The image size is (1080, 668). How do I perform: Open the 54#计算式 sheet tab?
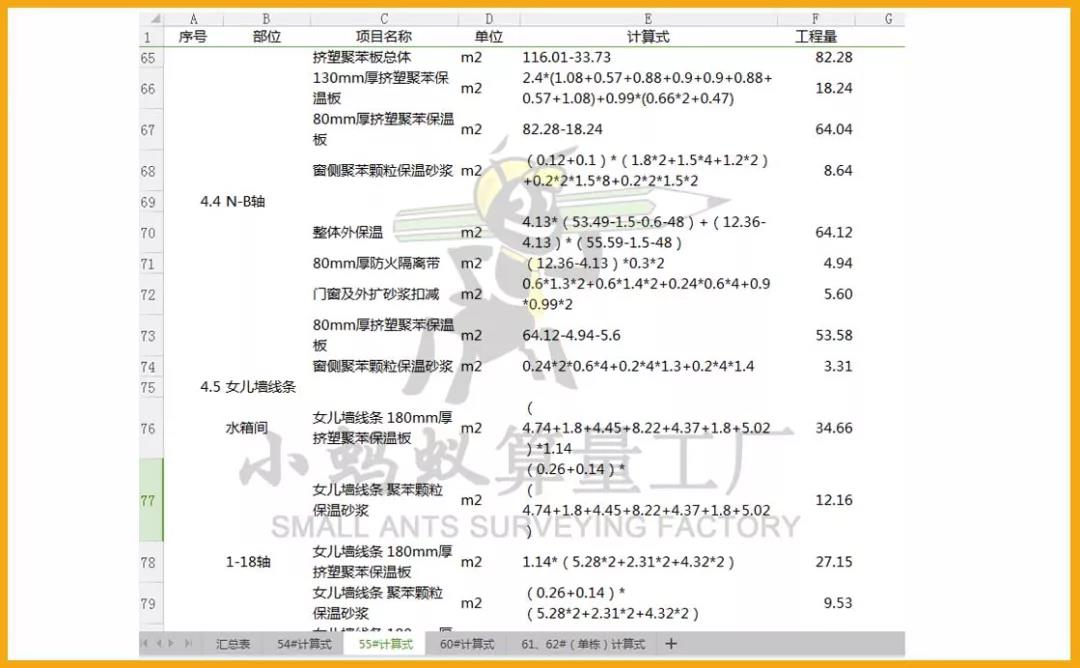click(x=304, y=645)
